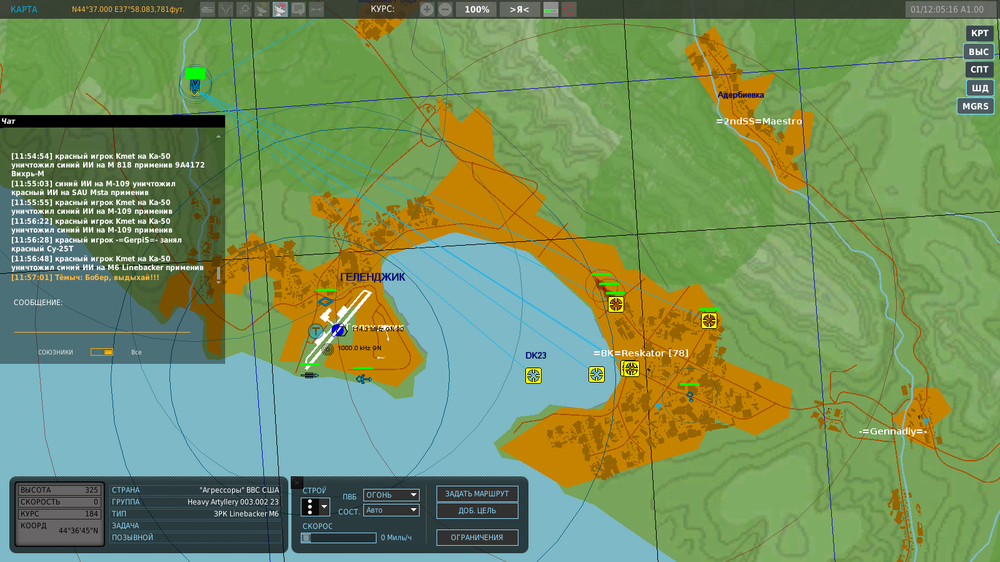
Task: Open the chat message bubble icon
Action: [x=298, y=10]
